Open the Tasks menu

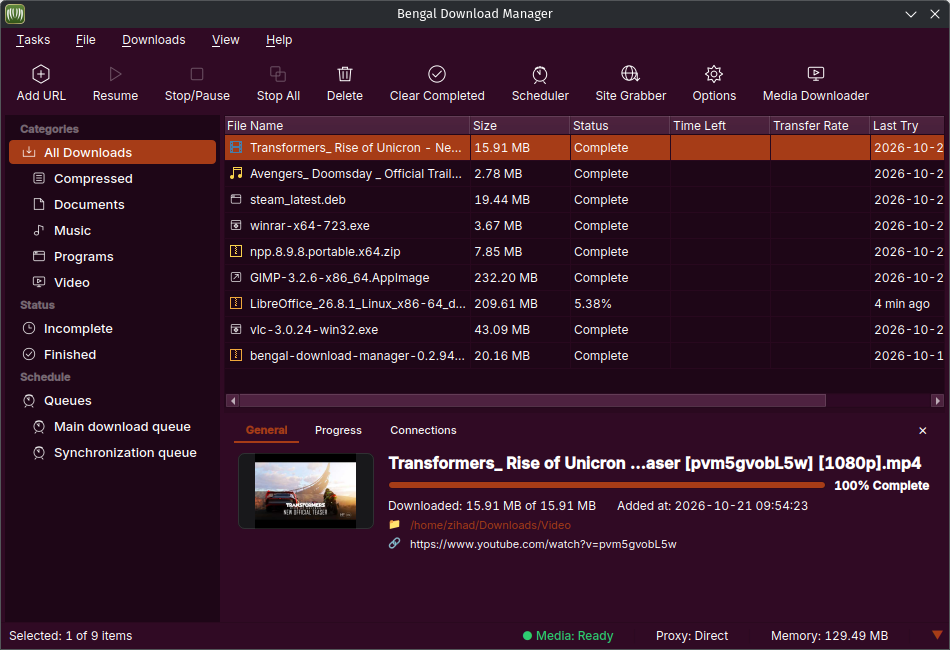pyautogui.click(x=33, y=40)
